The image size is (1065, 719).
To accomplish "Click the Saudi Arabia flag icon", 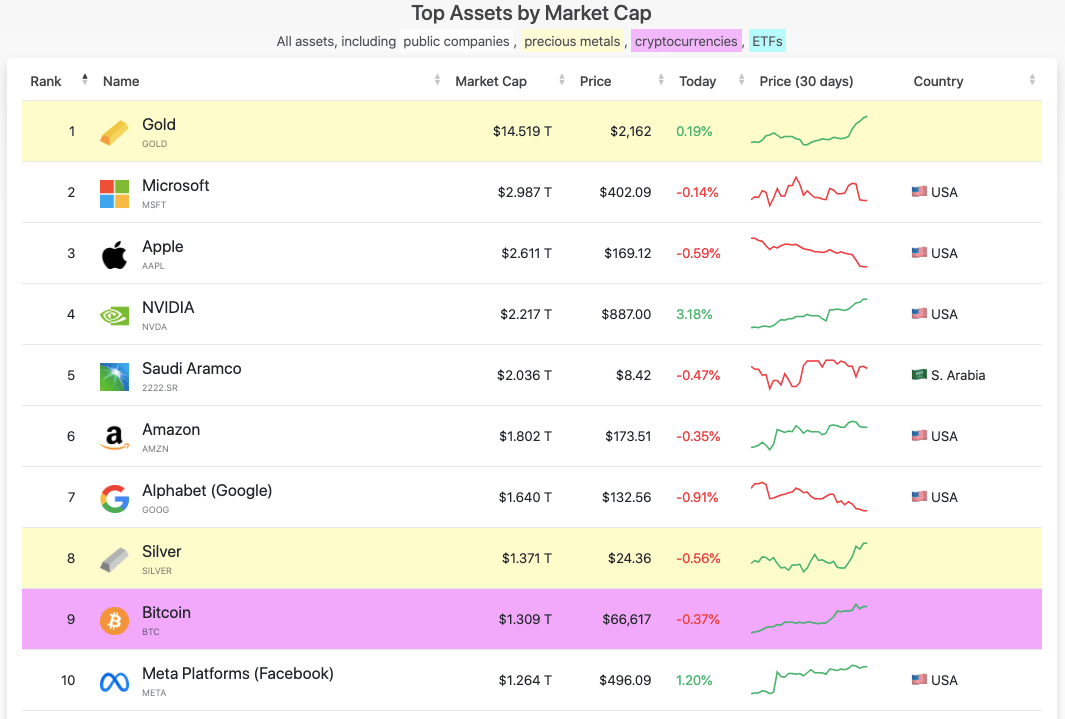I will [919, 375].
